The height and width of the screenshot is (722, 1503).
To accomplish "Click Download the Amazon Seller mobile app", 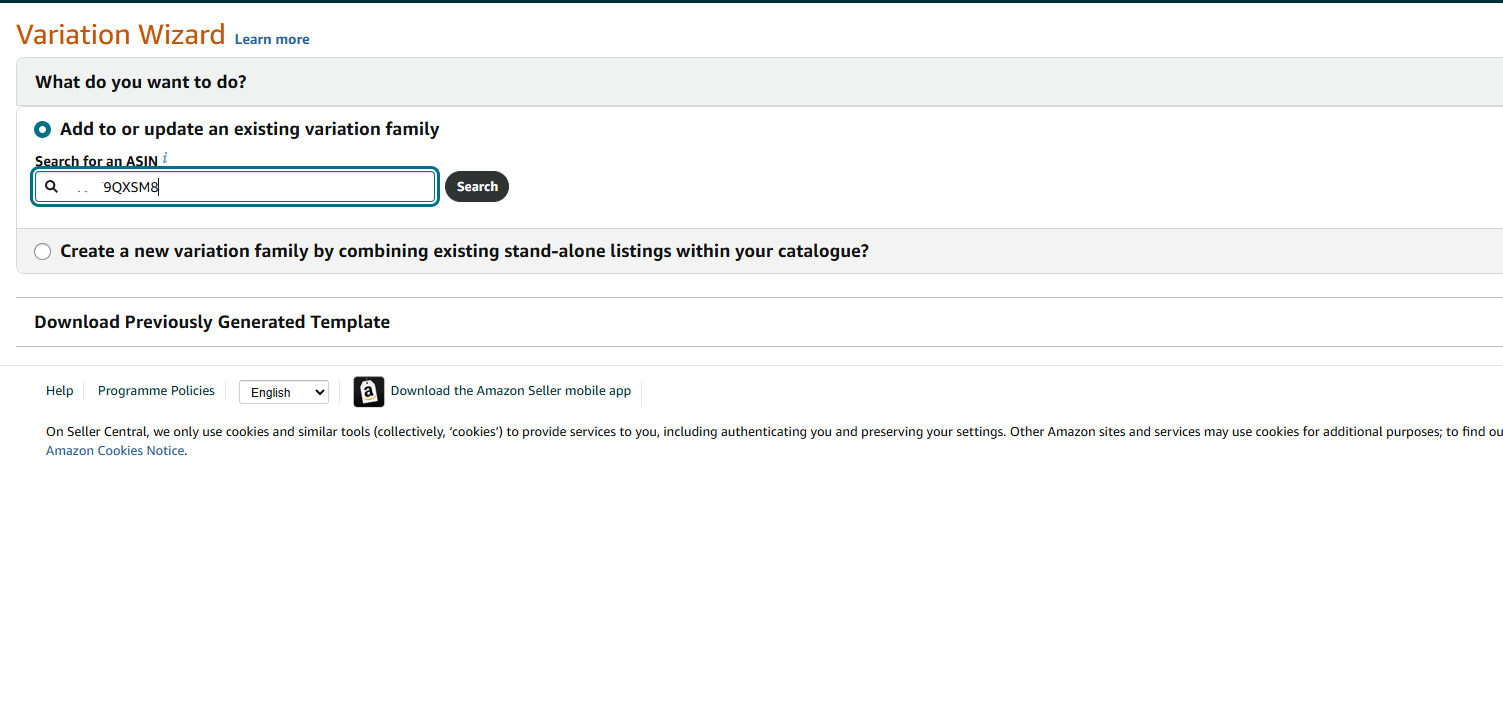I will [x=511, y=391].
